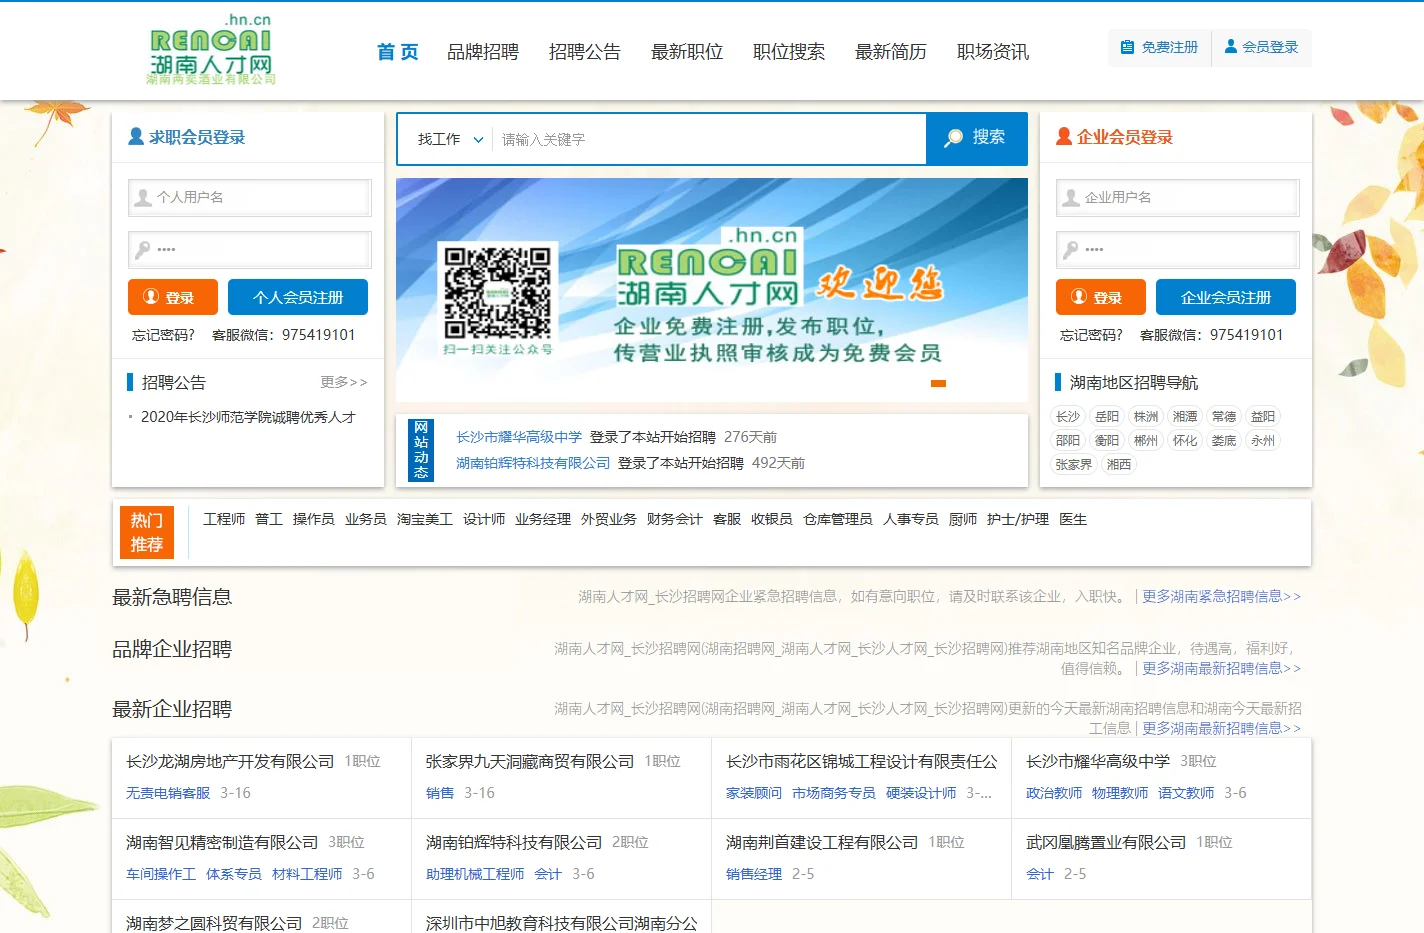Image resolution: width=1424 pixels, height=933 pixels.
Task: Click 仓库管理员 in 热门推荐
Action: tap(838, 519)
